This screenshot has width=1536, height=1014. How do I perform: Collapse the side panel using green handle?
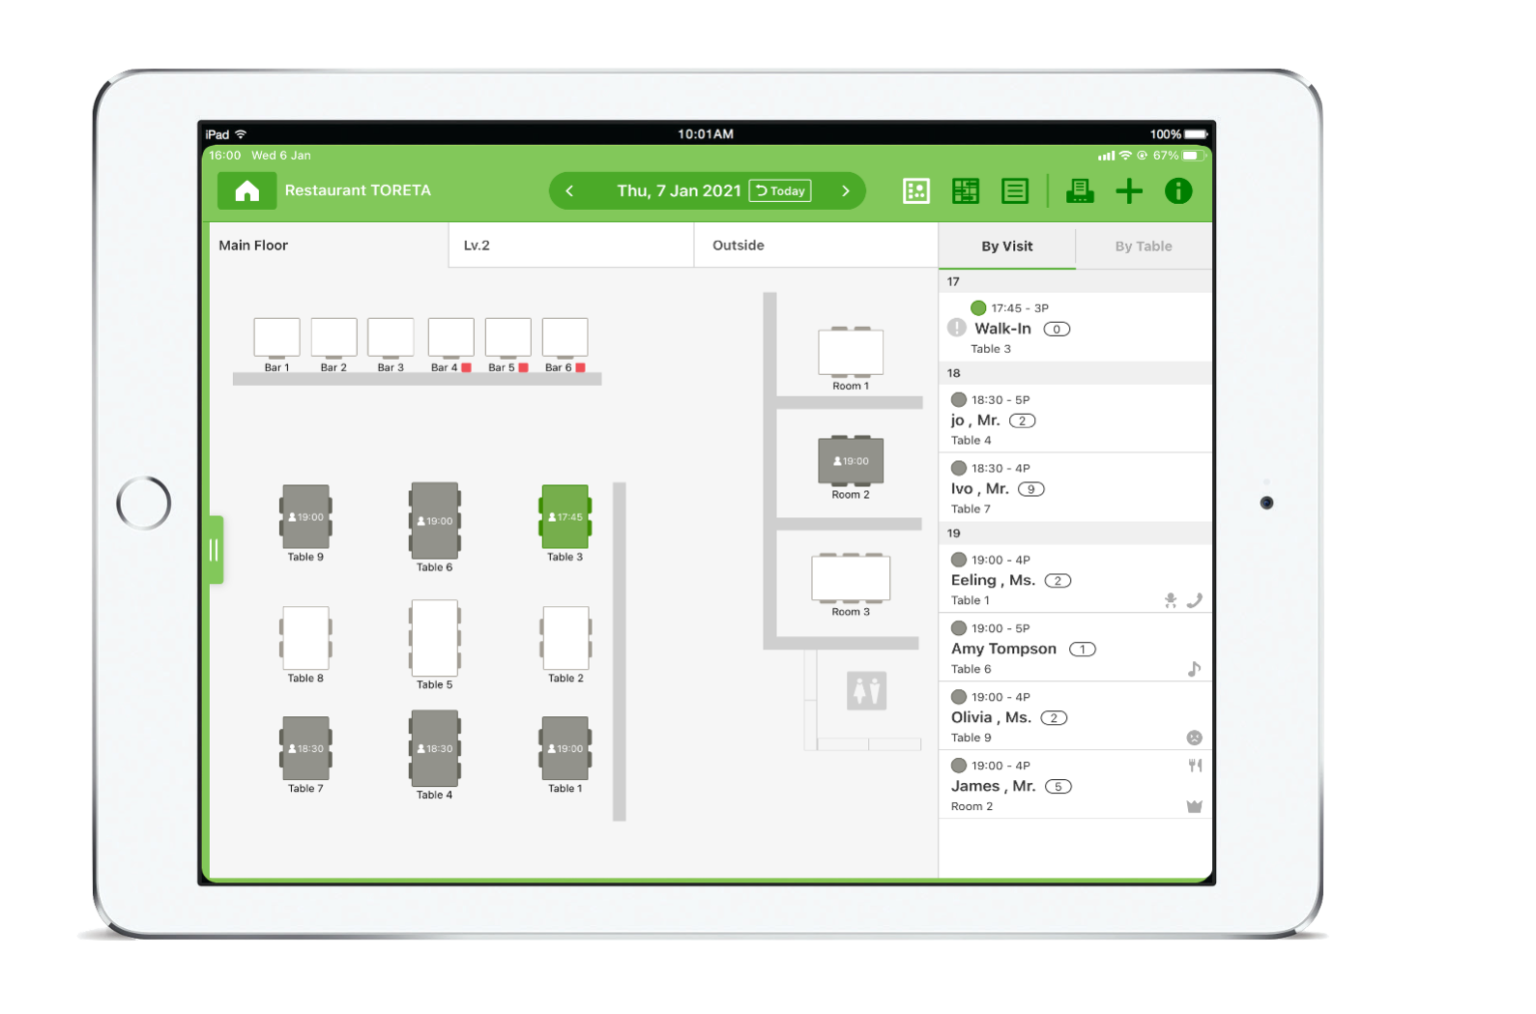tap(213, 548)
